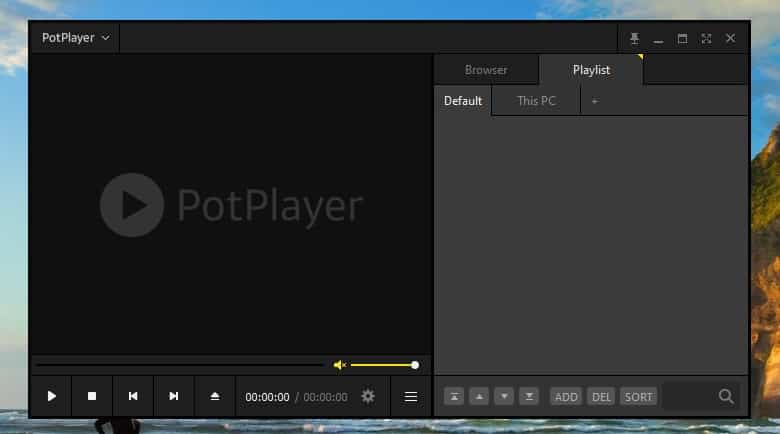Image resolution: width=780 pixels, height=434 pixels.
Task: Open the SORT options in playlist
Action: click(638, 396)
